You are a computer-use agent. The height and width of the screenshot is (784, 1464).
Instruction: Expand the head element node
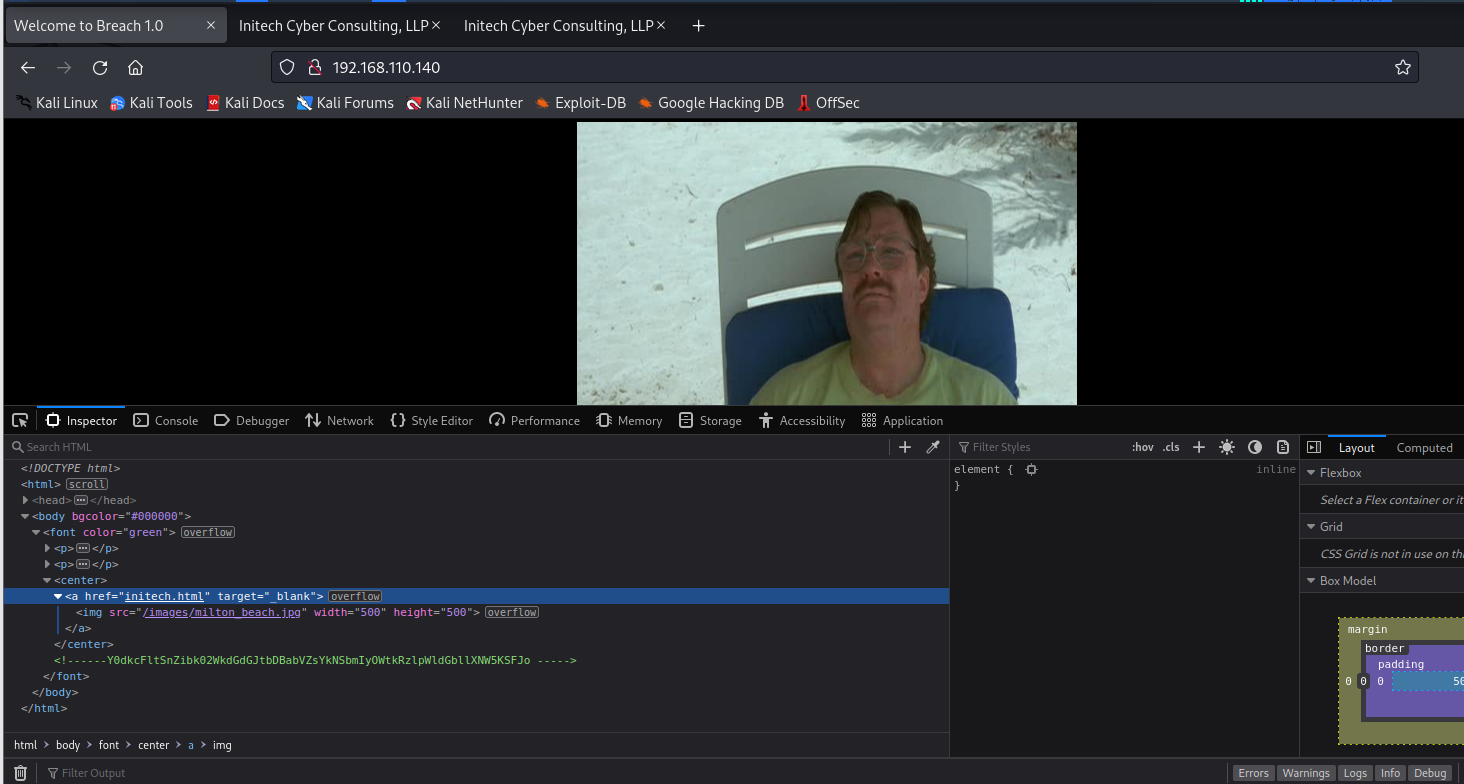[x=25, y=500]
